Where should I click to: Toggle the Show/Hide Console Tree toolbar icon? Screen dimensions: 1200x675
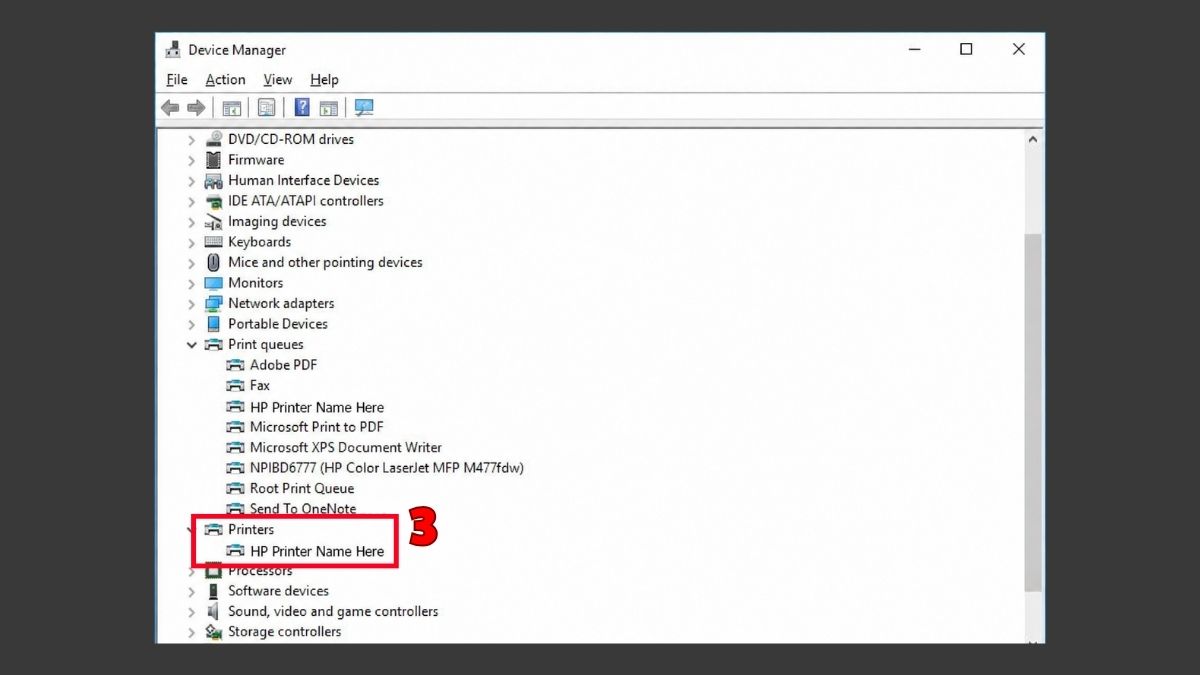pos(232,108)
